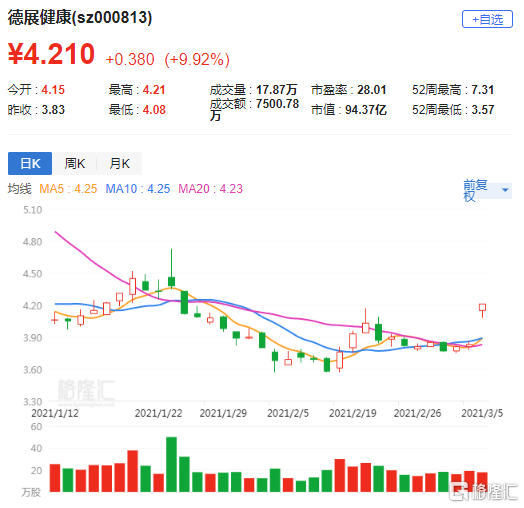Click the tall-wick green candlestick near 2021/1/22
The image size is (524, 508).
tap(171, 269)
